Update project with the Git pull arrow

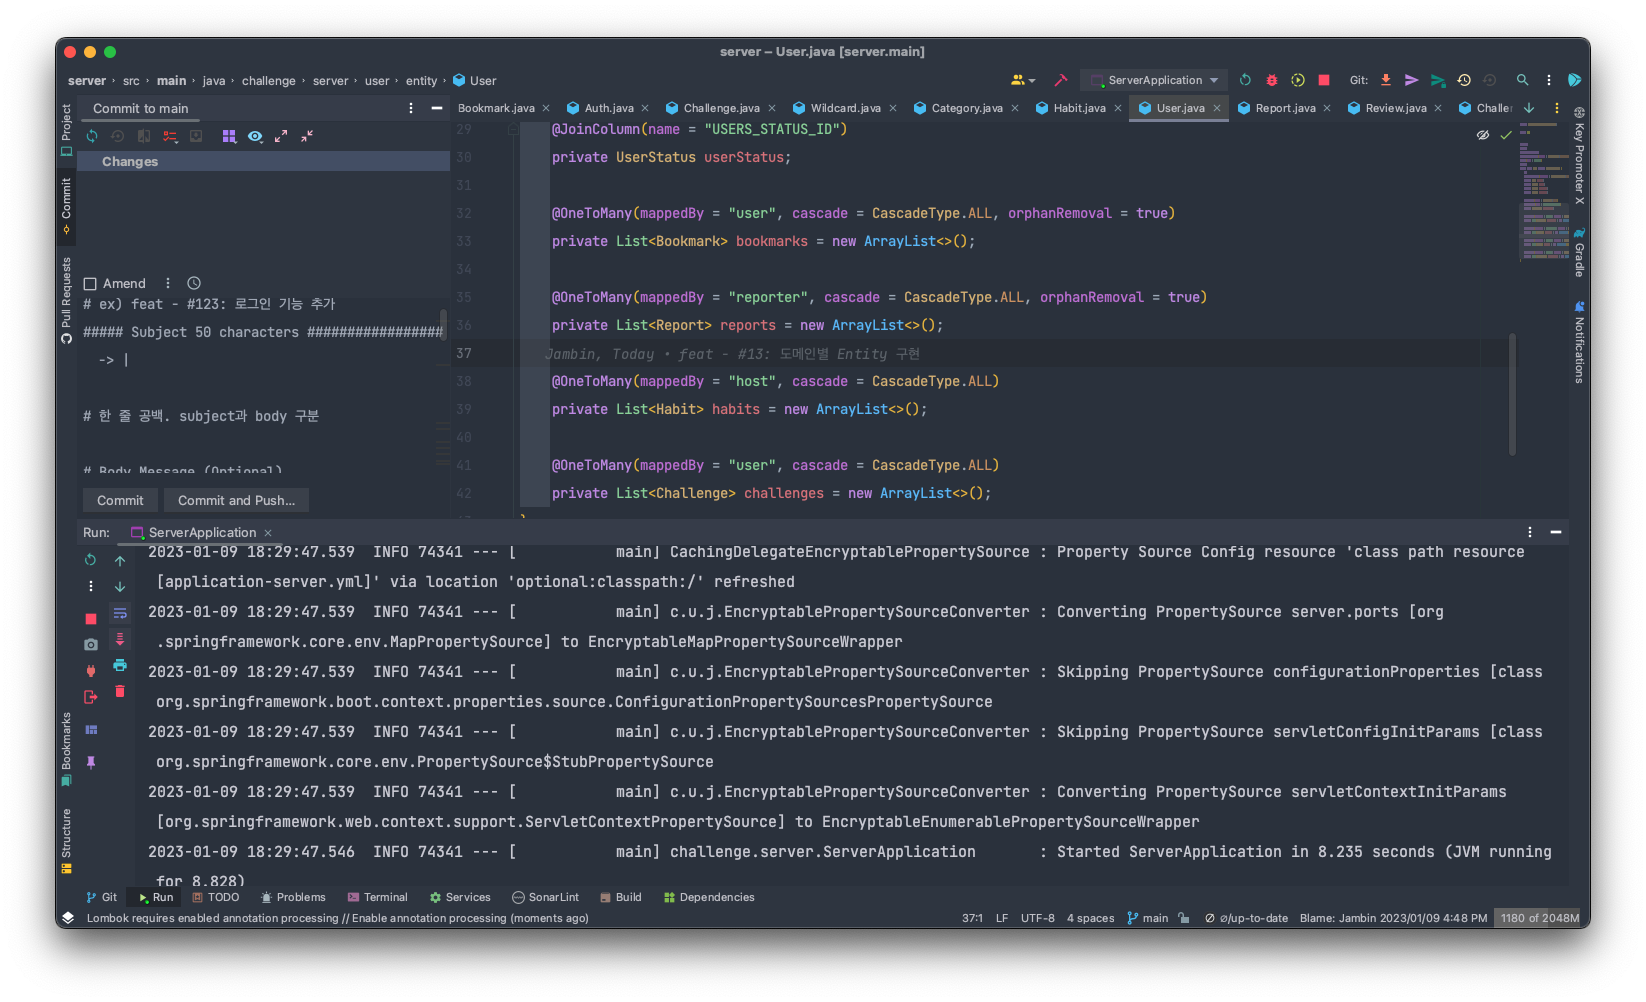point(1386,80)
